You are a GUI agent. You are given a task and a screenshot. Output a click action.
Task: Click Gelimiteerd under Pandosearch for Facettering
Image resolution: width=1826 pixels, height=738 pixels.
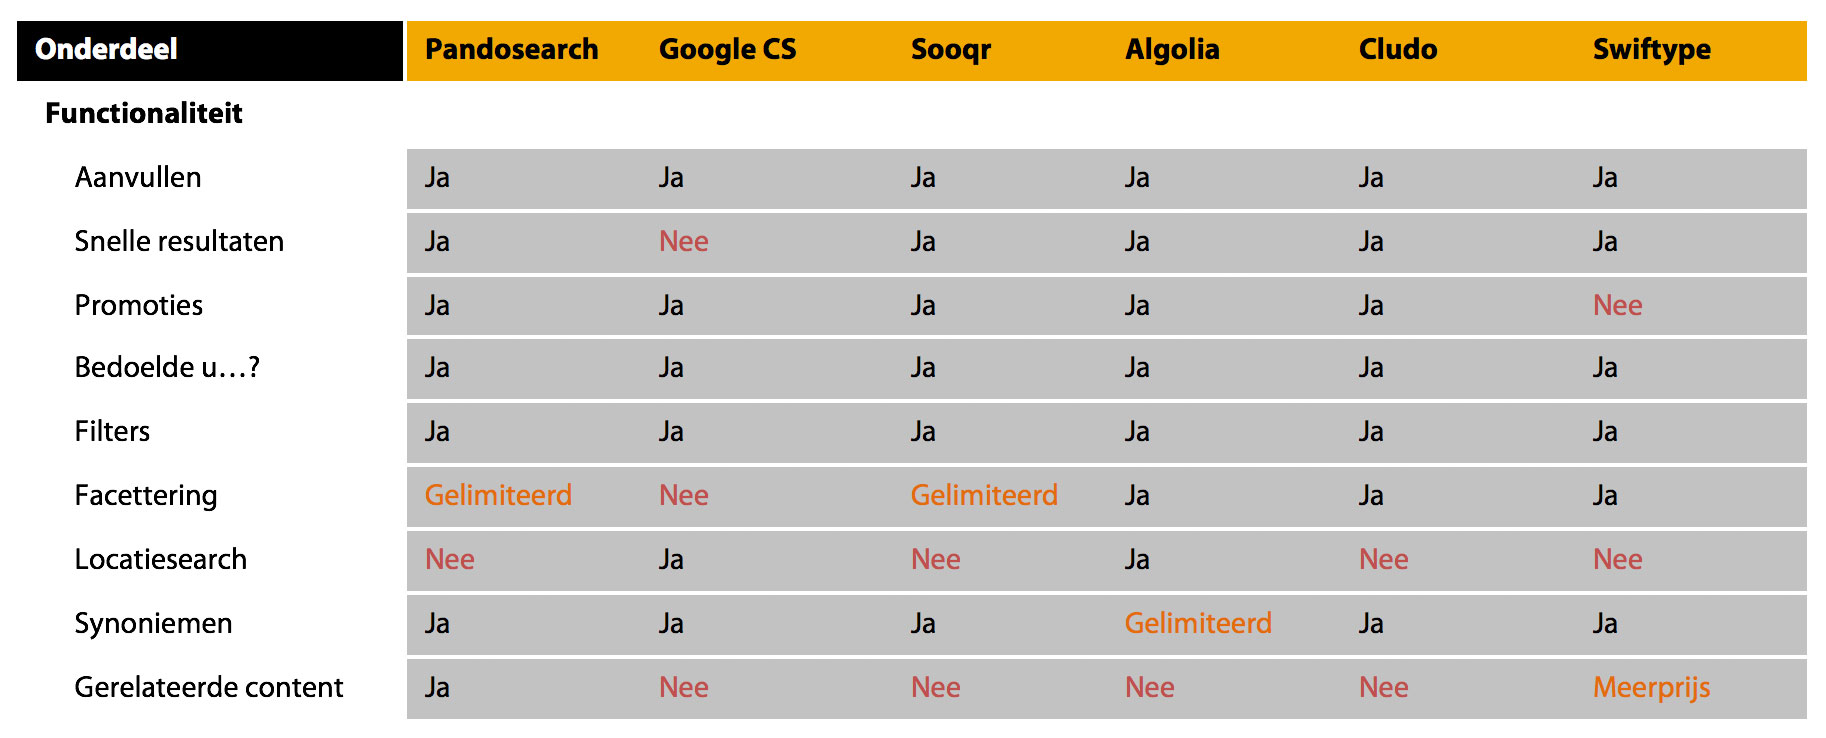(x=498, y=495)
